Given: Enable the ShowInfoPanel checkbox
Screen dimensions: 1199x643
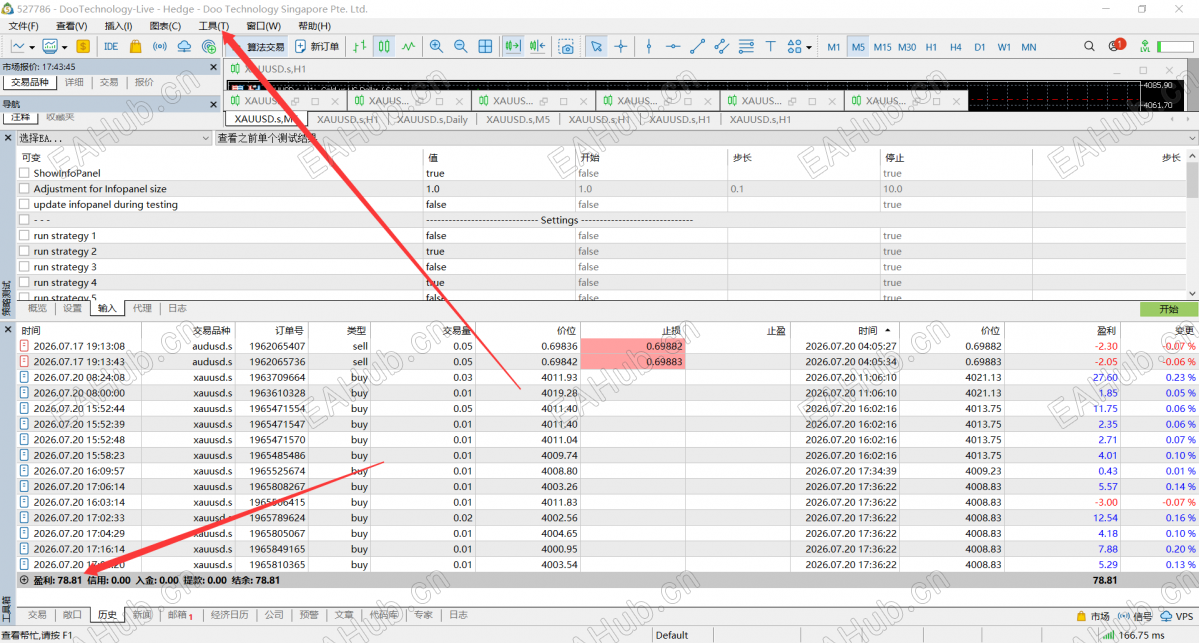Looking at the screenshot, I should point(24,174).
